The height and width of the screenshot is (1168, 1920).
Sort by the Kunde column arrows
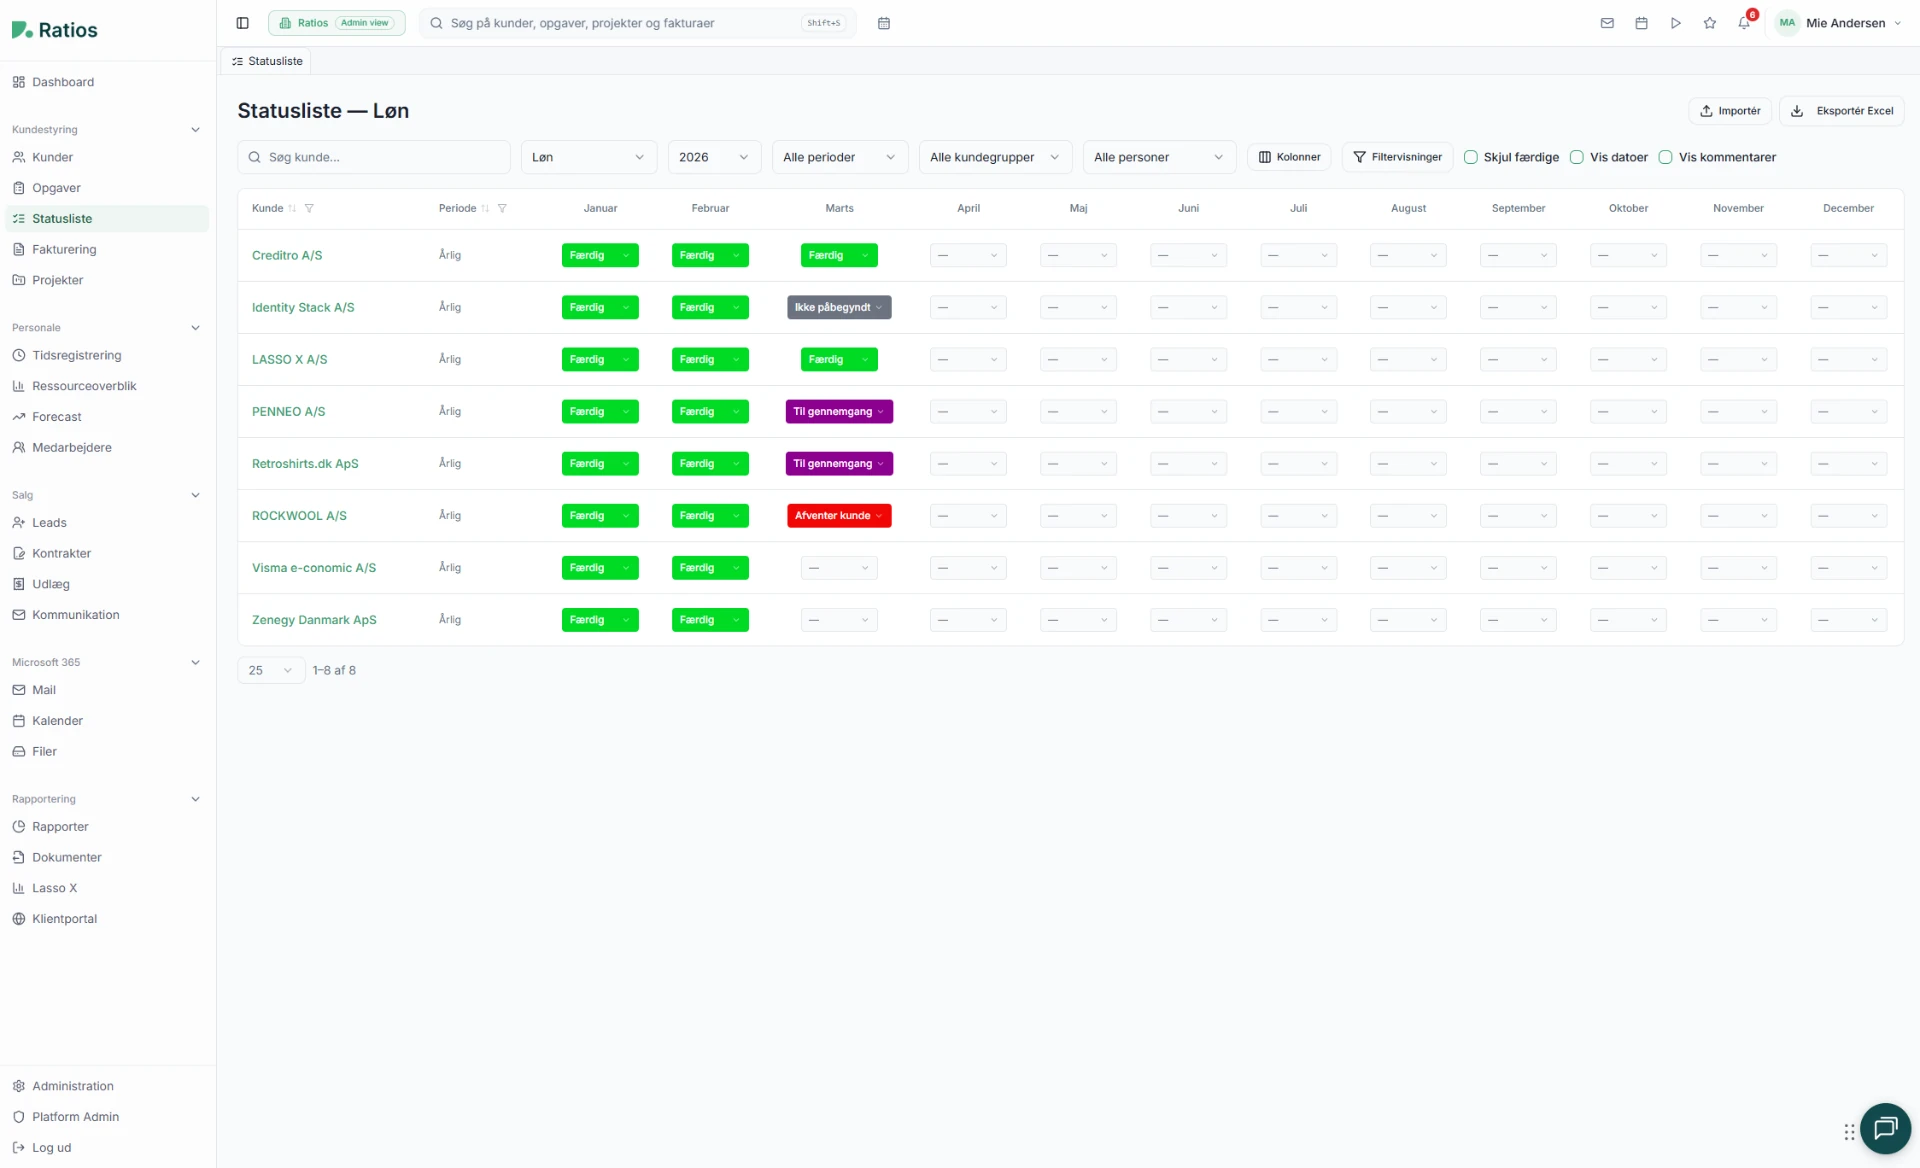[x=292, y=208]
